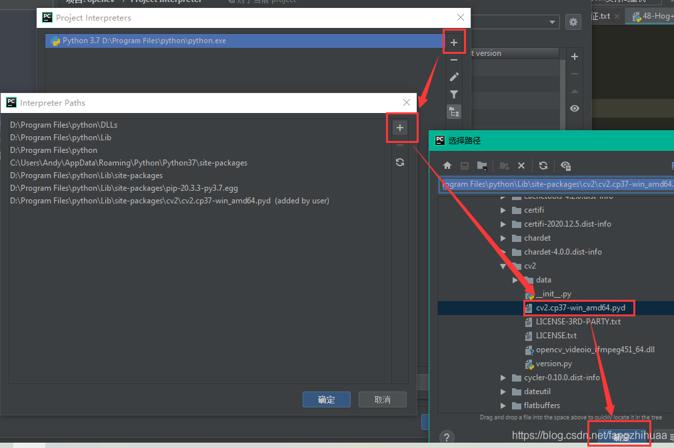Click the 取消 cancel button

[x=382, y=399]
